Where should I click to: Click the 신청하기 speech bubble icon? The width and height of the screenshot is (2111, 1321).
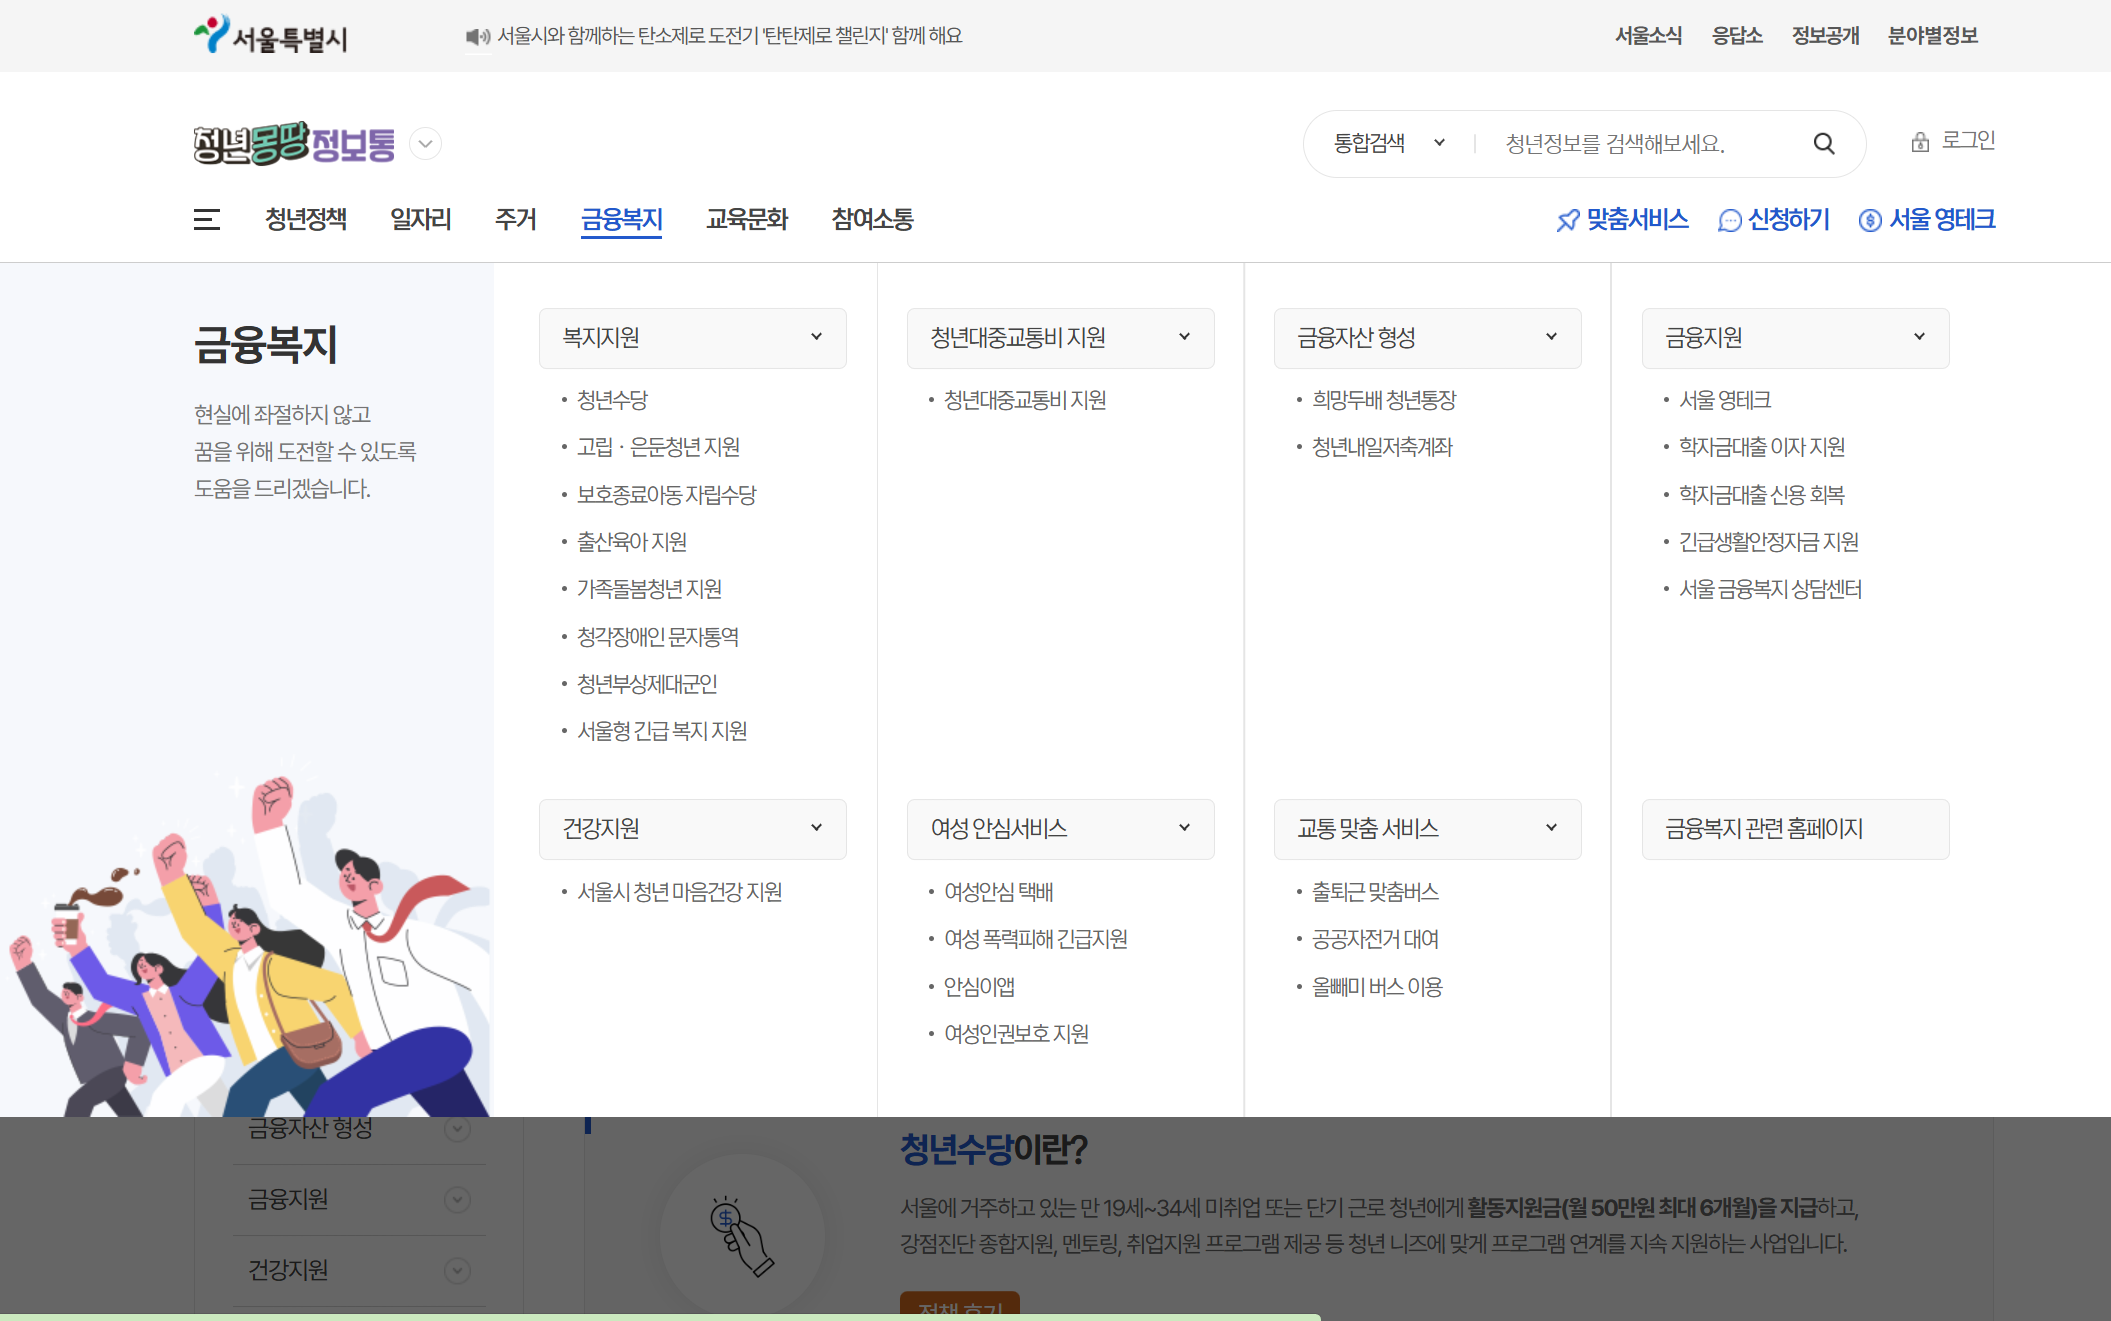point(1729,220)
